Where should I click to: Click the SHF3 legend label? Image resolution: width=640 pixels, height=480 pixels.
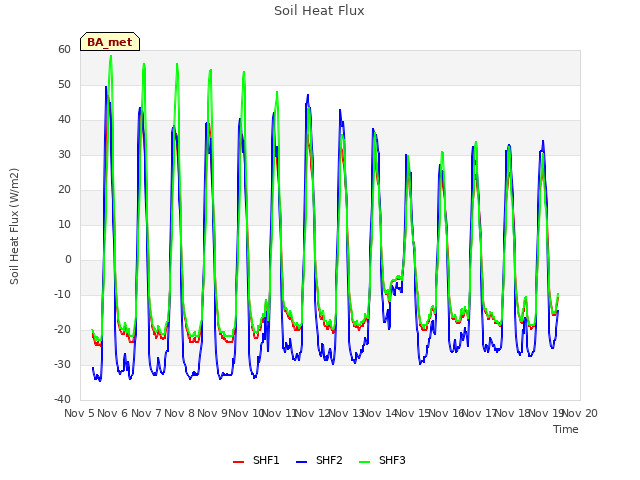[x=392, y=460]
